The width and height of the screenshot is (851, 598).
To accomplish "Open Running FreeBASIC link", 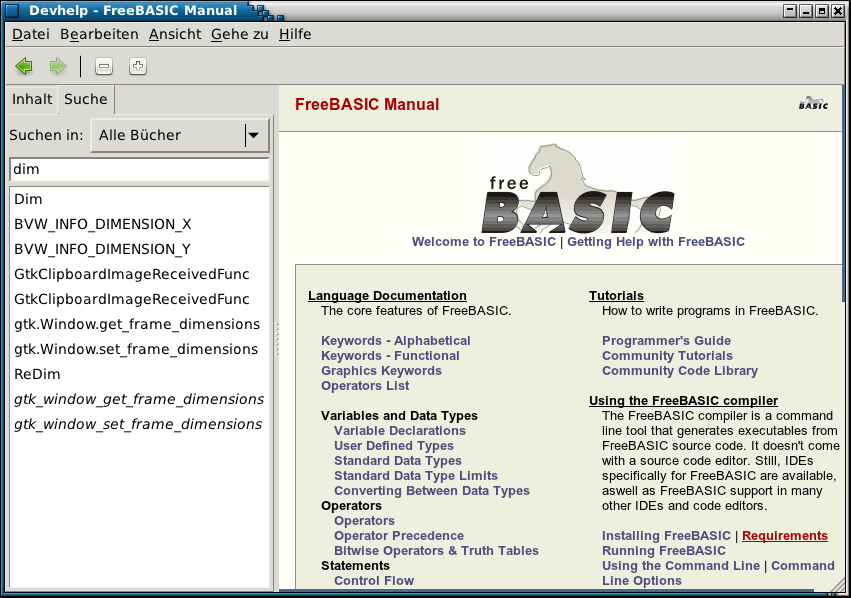I will [x=664, y=551].
